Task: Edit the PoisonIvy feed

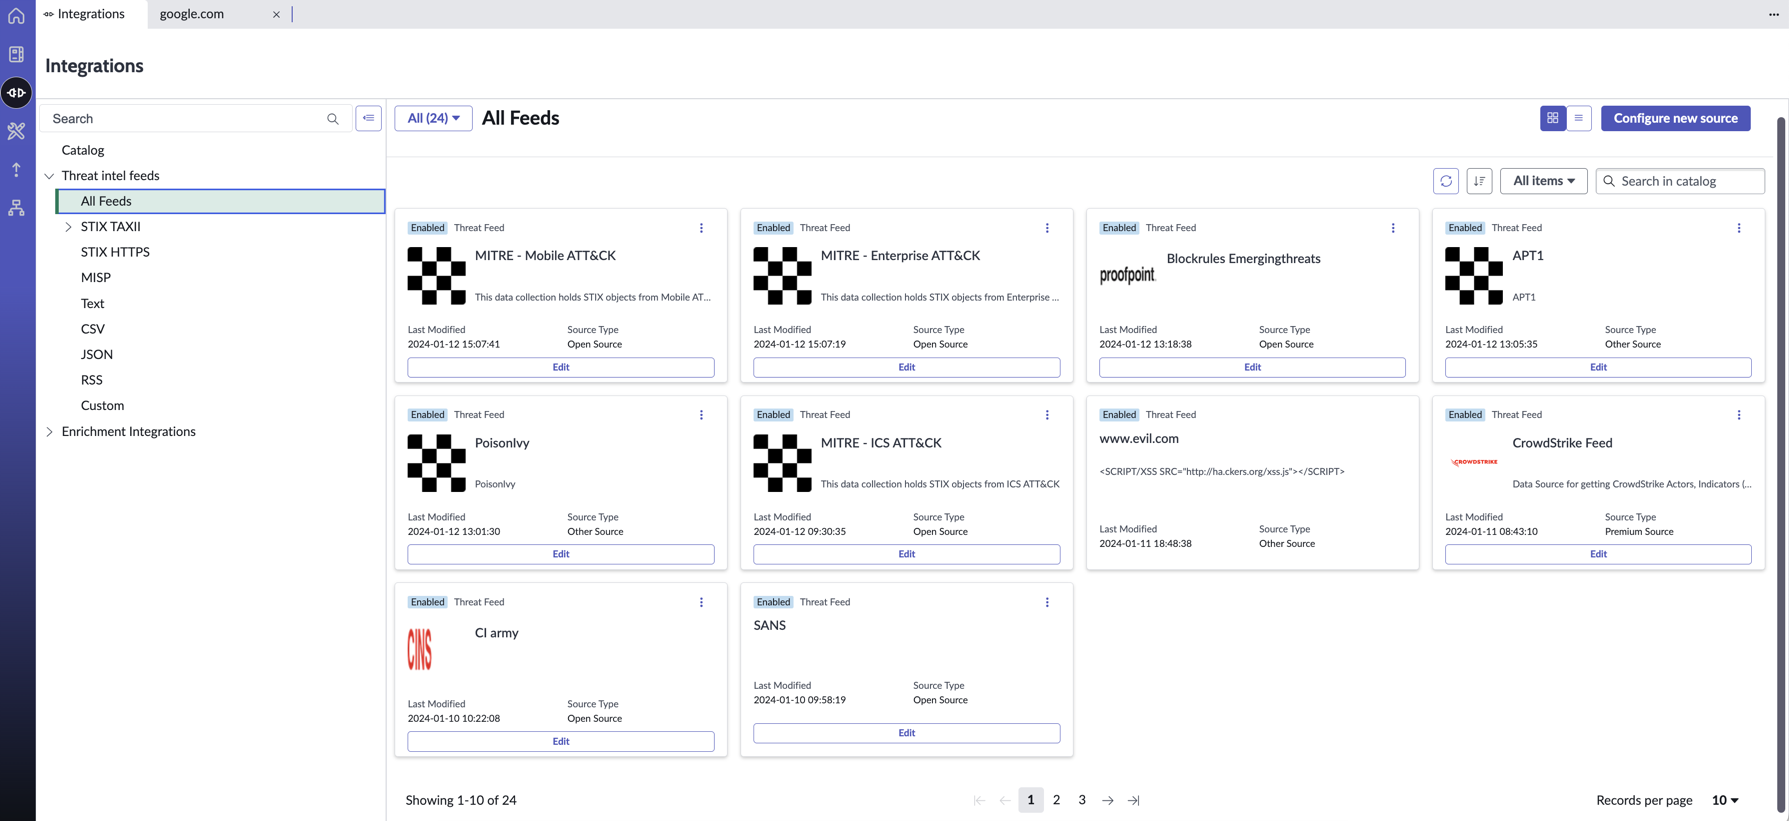Action: tap(561, 554)
